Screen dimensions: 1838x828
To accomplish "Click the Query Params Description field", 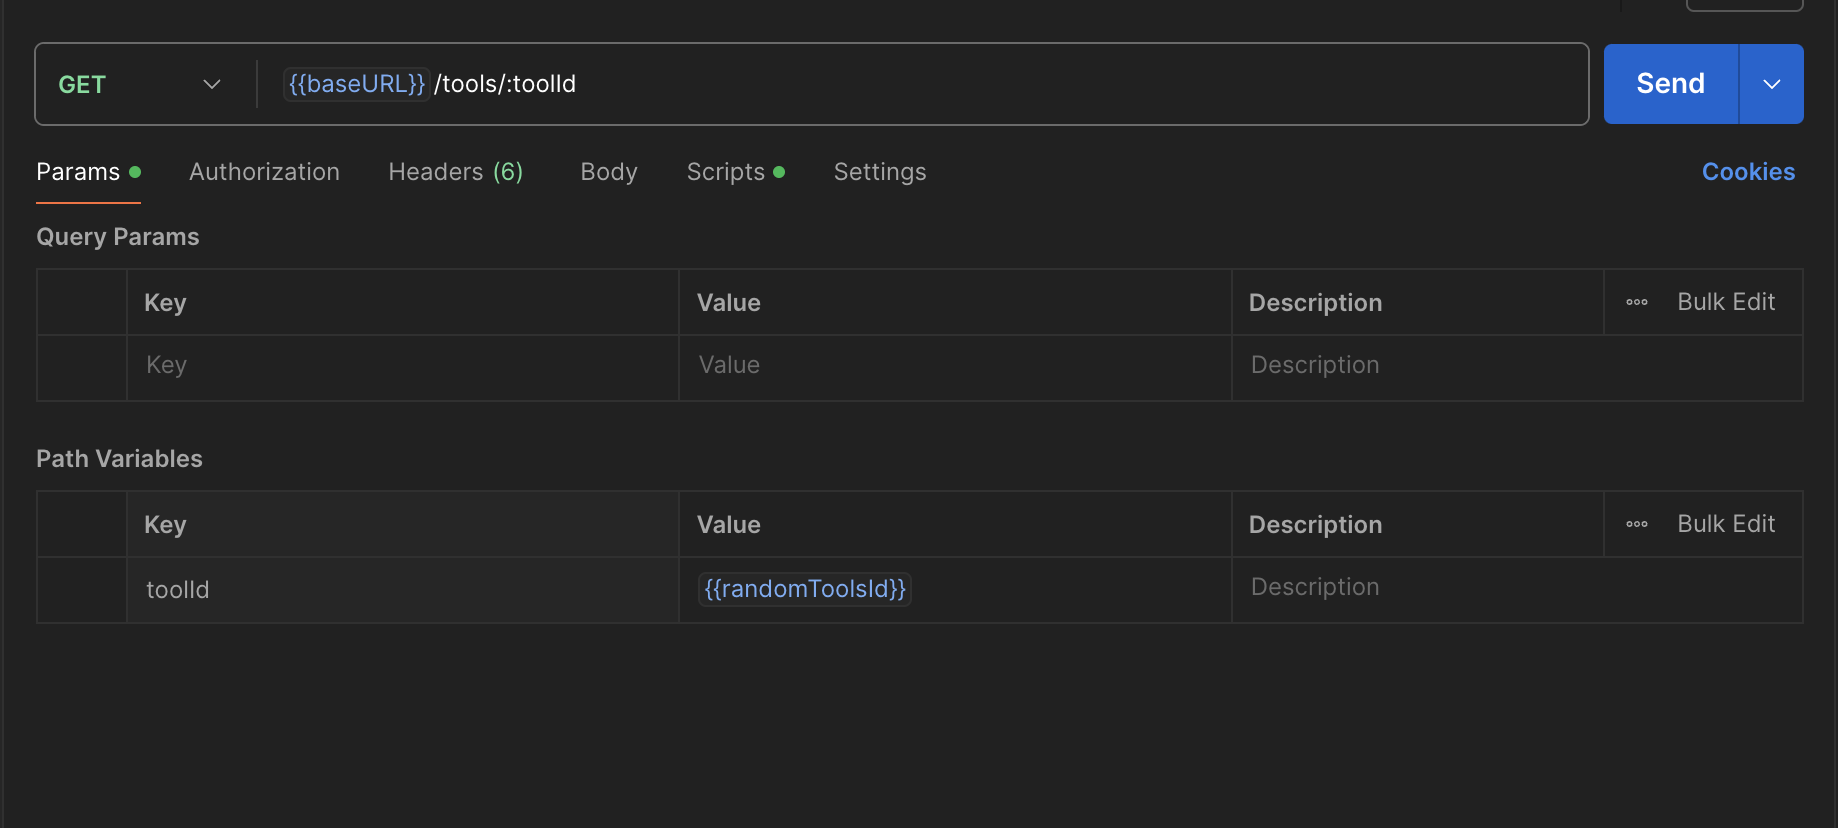I will [1500, 366].
